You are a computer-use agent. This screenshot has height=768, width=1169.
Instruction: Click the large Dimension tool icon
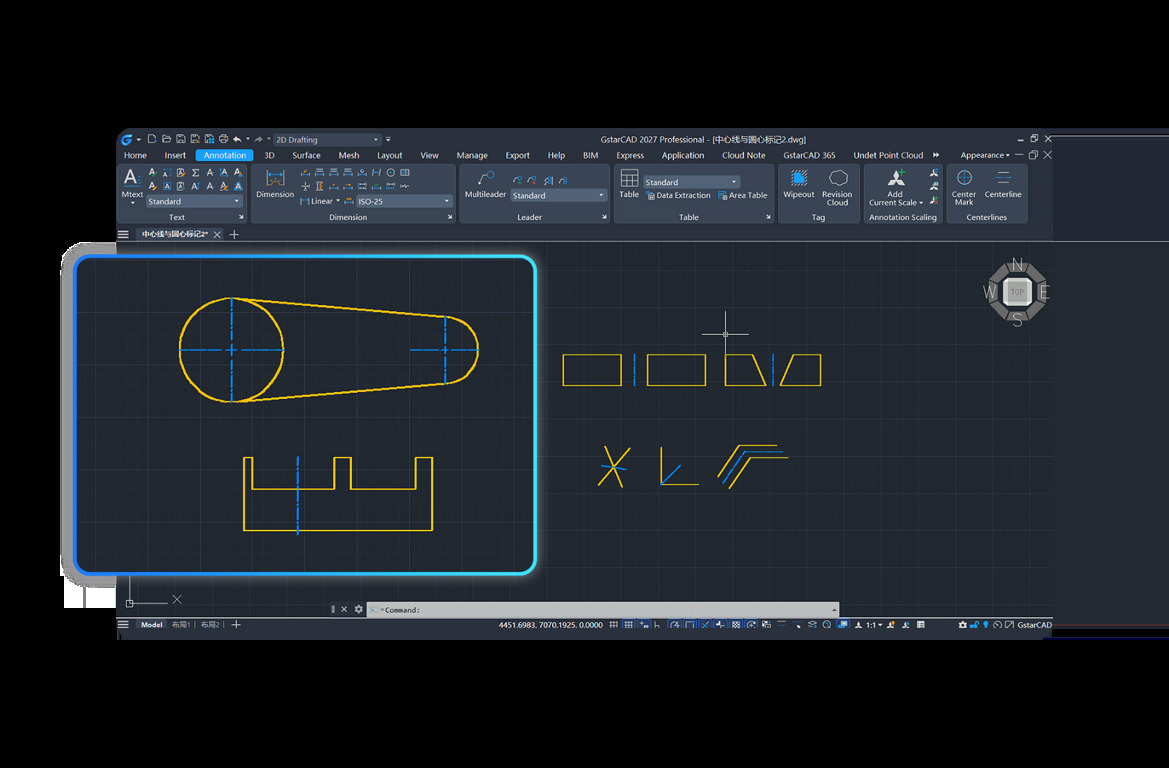point(275,184)
